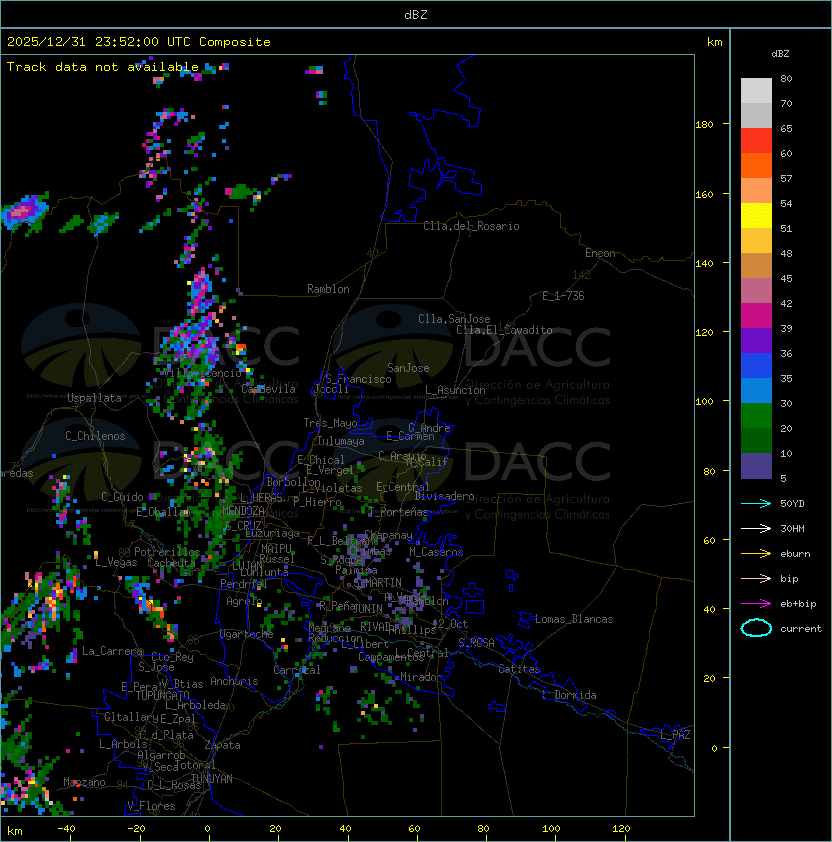Screen dimensions: 832x842
Task: Click the cyan 50YD arrow in legend
Action: pyautogui.click(x=756, y=503)
